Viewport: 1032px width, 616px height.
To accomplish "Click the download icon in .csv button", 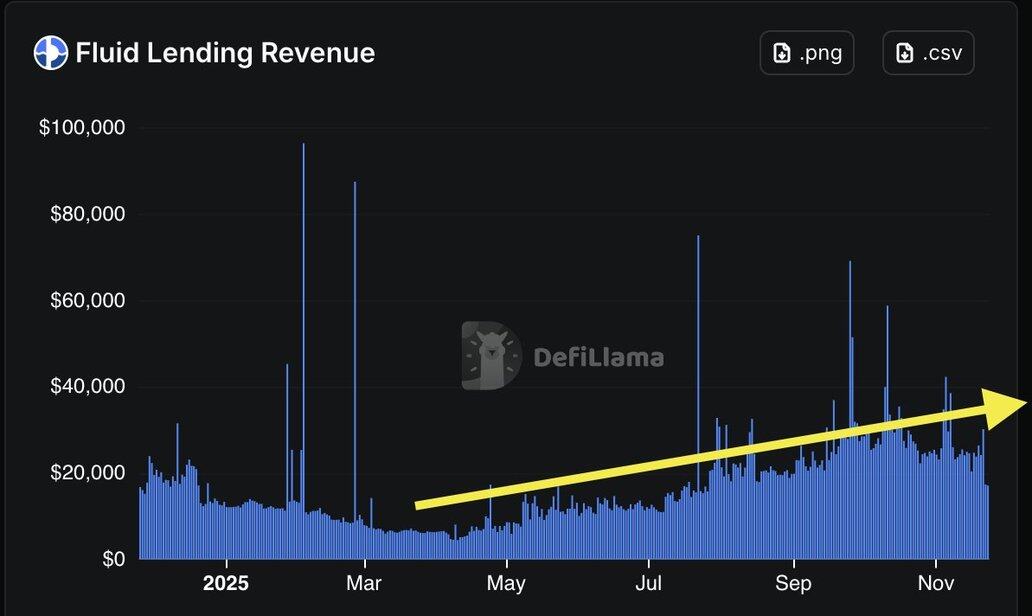I will (905, 53).
